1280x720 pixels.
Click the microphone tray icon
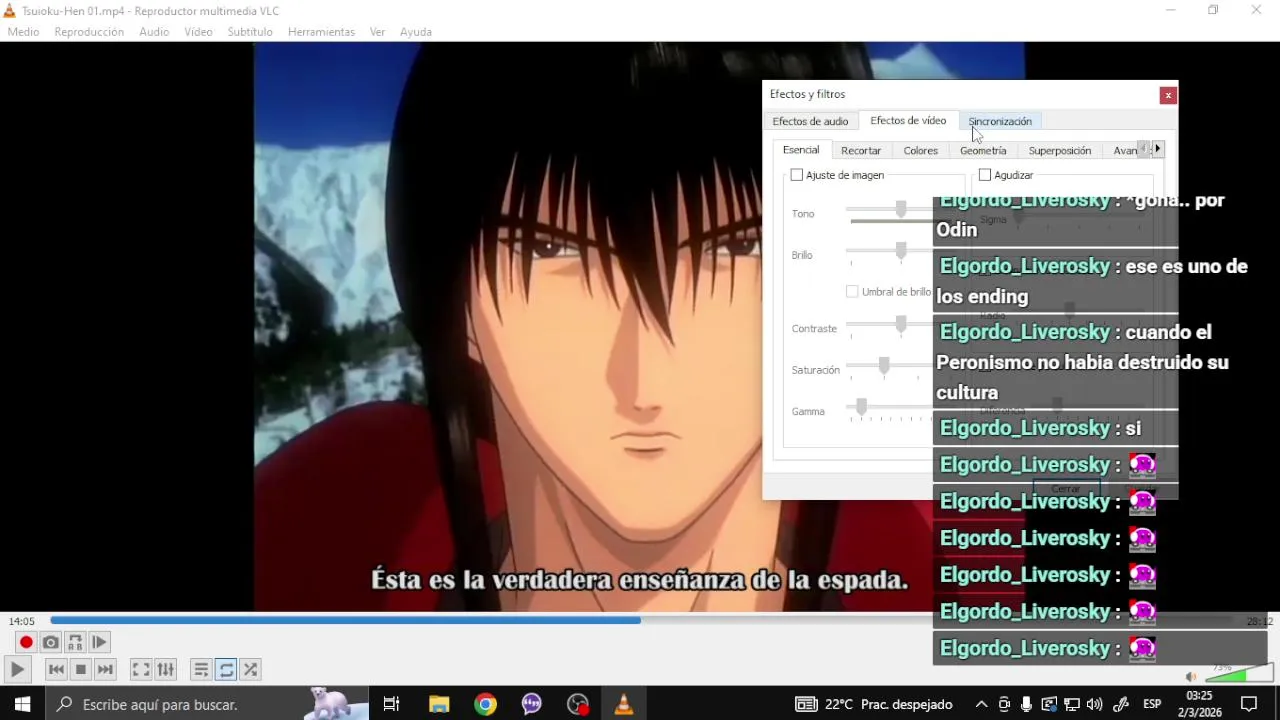pyautogui.click(x=1027, y=704)
